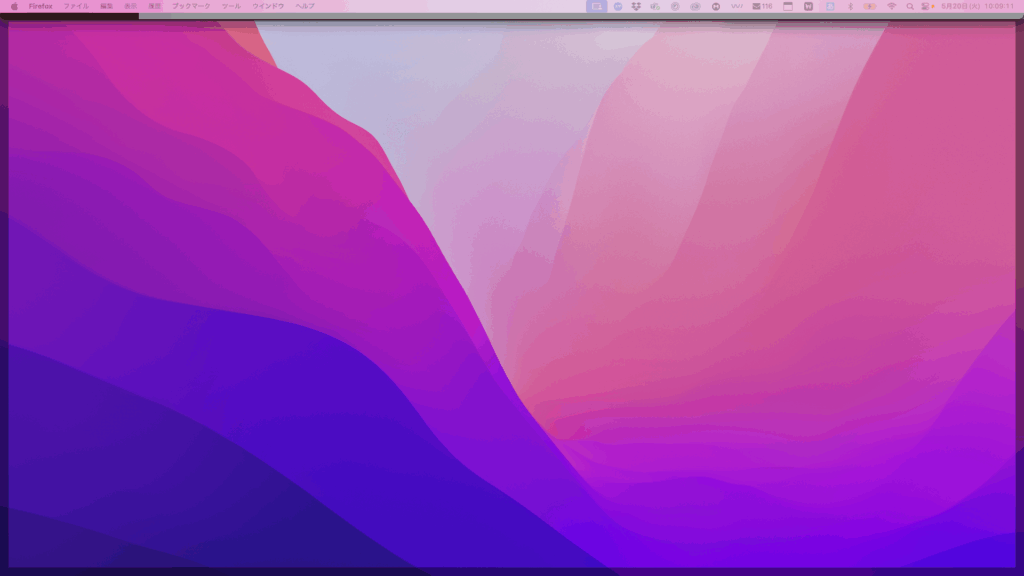Expand the ブックマーク menu

point(191,6)
